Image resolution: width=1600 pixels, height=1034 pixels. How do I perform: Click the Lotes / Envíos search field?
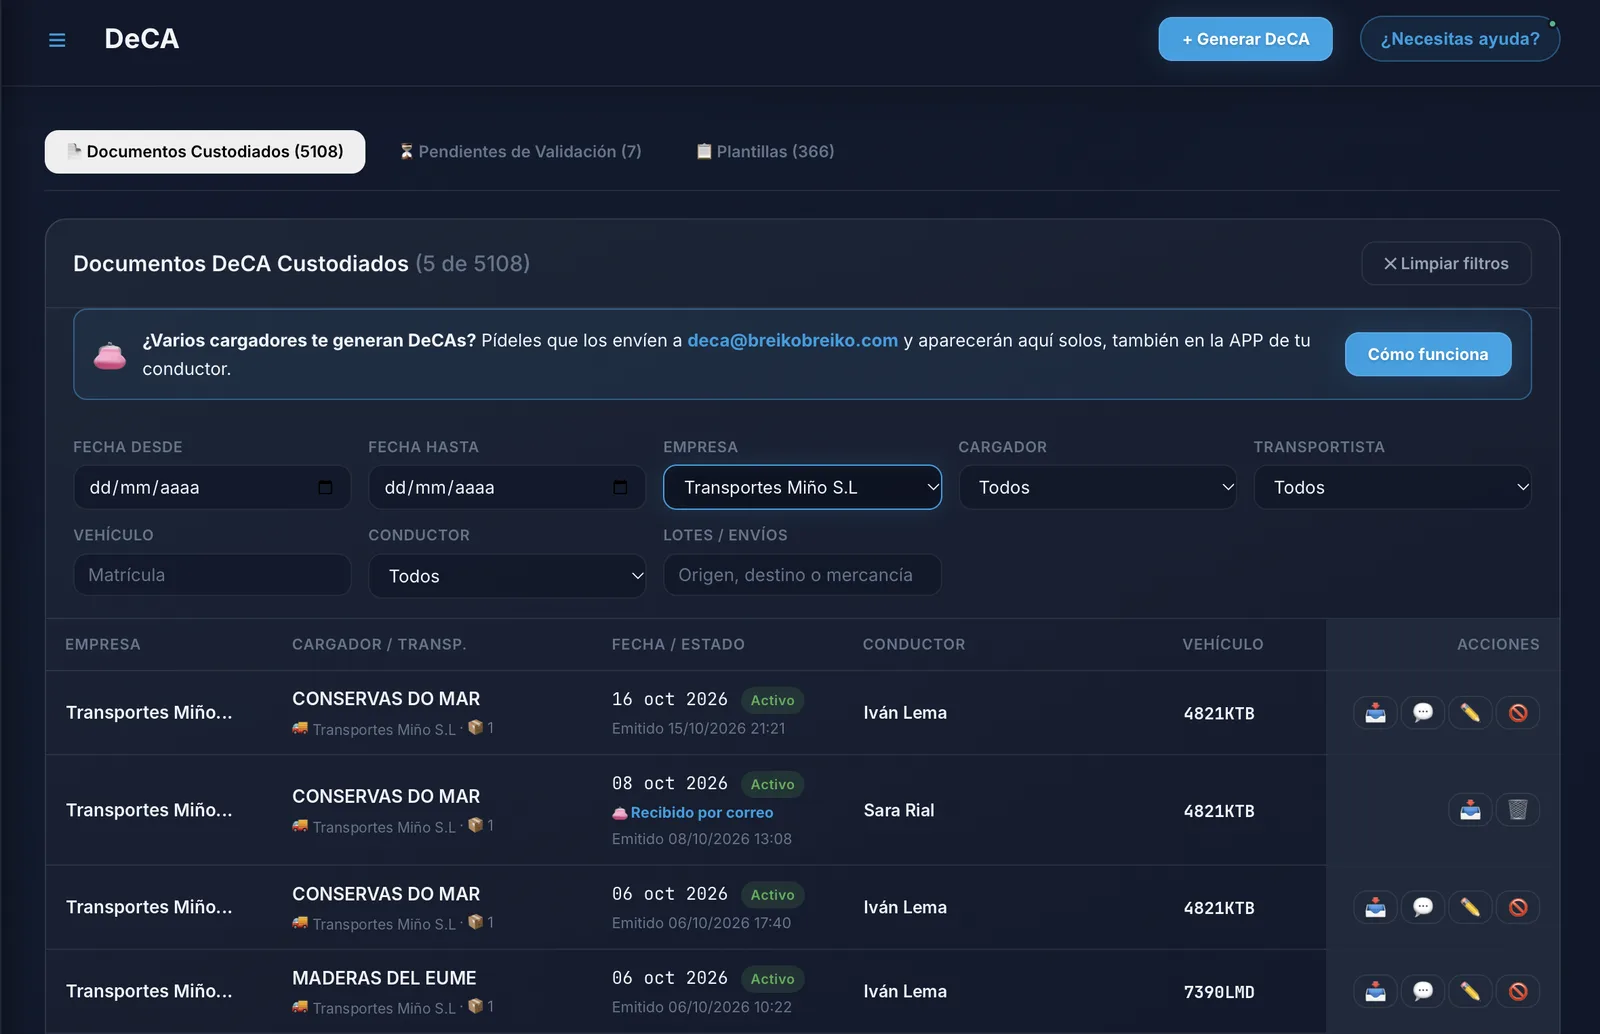(x=802, y=575)
